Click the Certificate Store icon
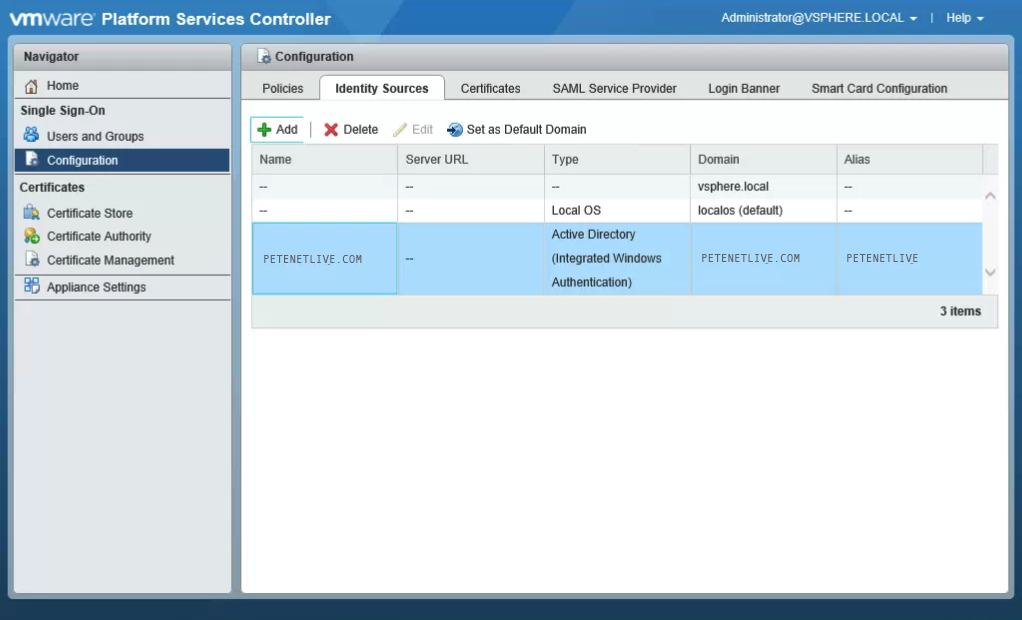The width and height of the screenshot is (1022, 620). coord(31,213)
